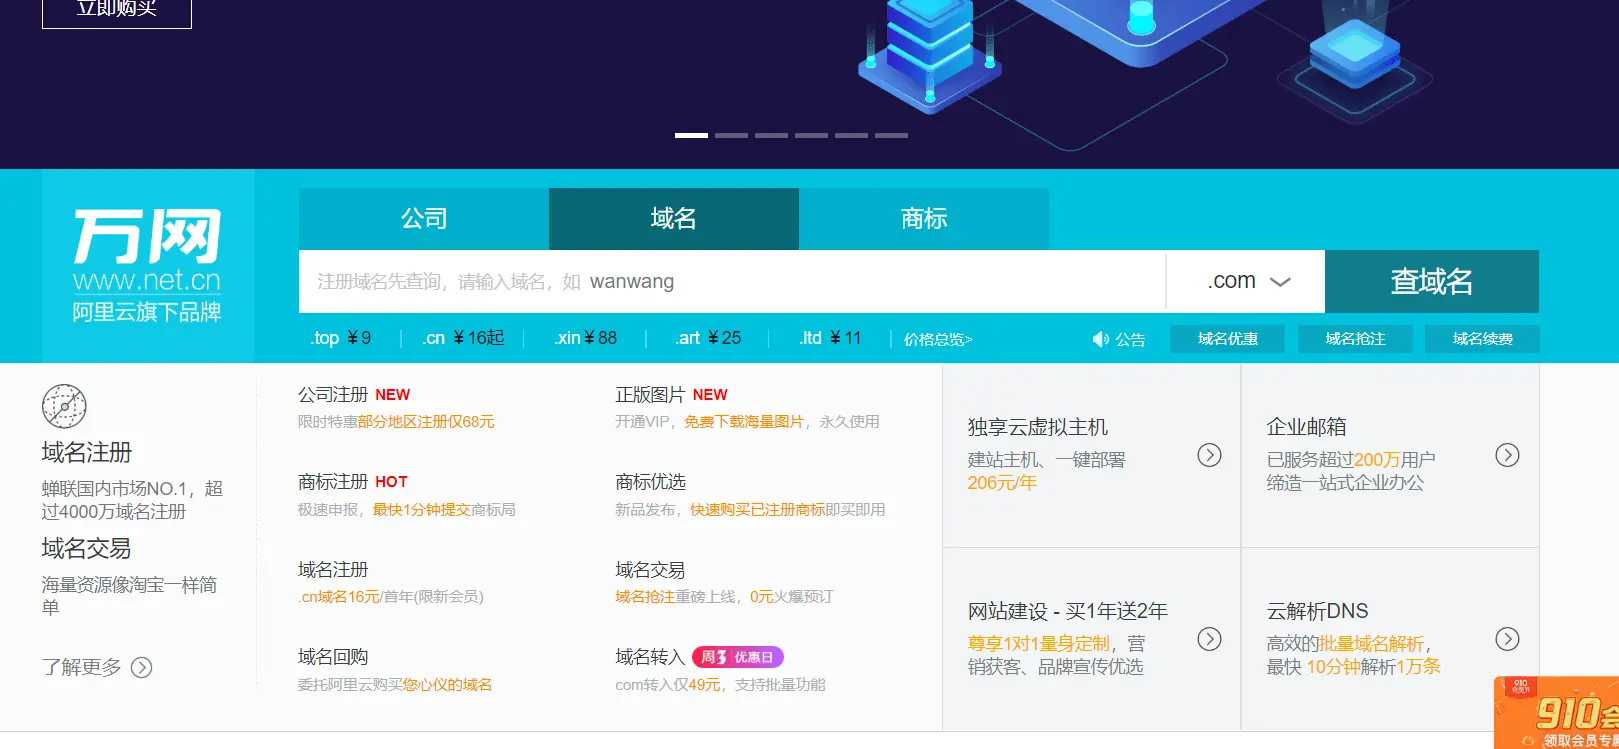The image size is (1619, 749).
Task: Select the first carousel slide indicator
Action: pos(691,135)
